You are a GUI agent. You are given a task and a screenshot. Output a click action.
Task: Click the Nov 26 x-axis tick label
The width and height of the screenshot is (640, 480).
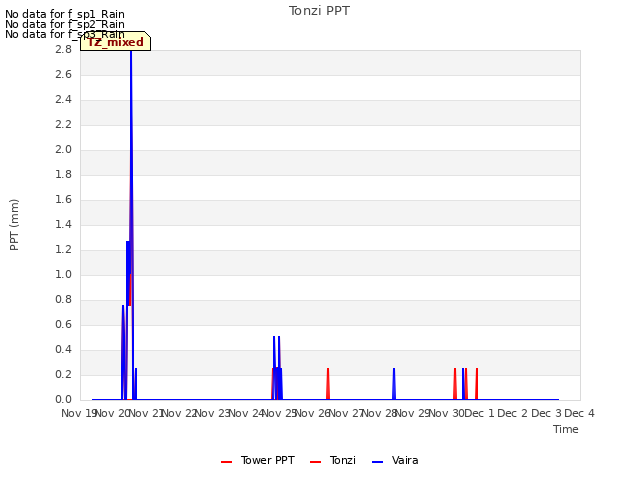[313, 413]
